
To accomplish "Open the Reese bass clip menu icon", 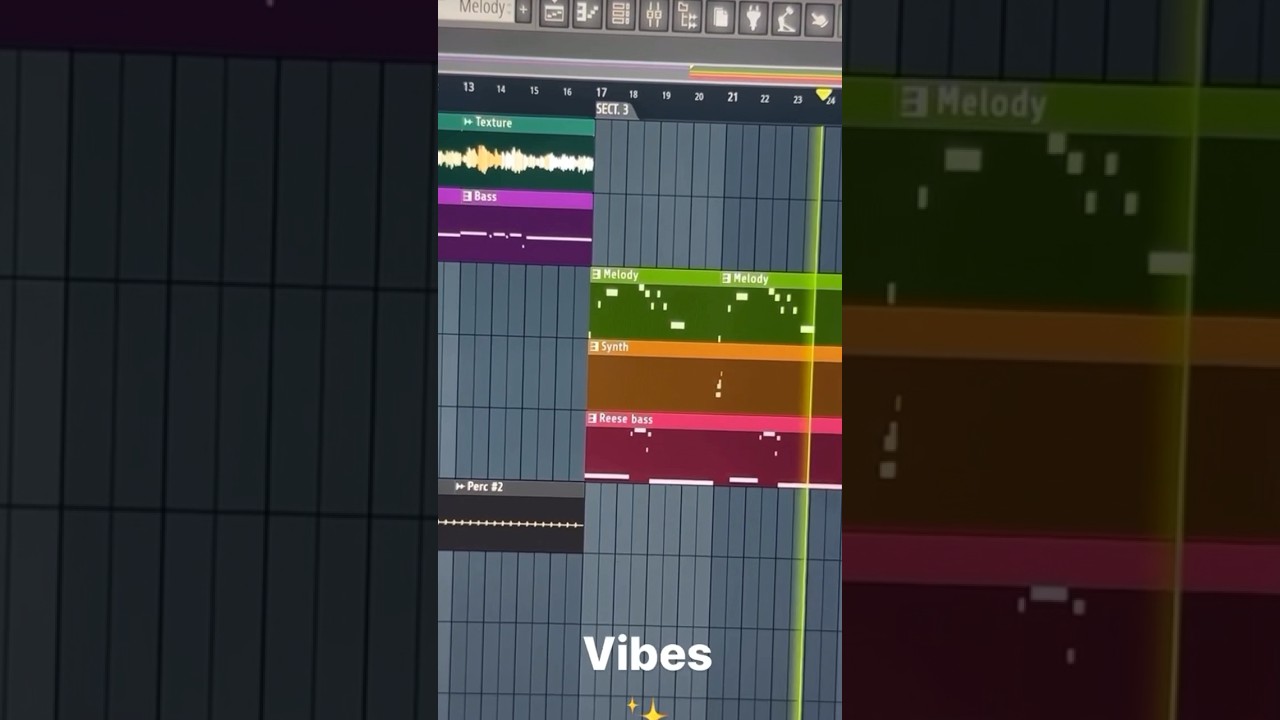I will 592,419.
